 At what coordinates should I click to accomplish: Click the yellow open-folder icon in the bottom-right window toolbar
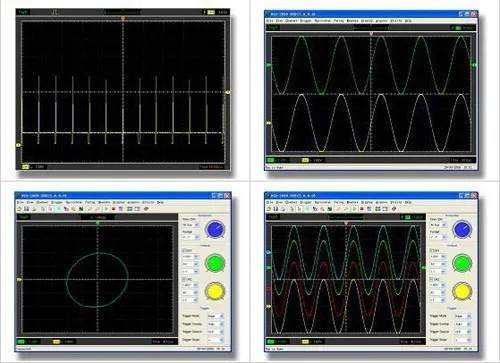pyautogui.click(x=268, y=209)
